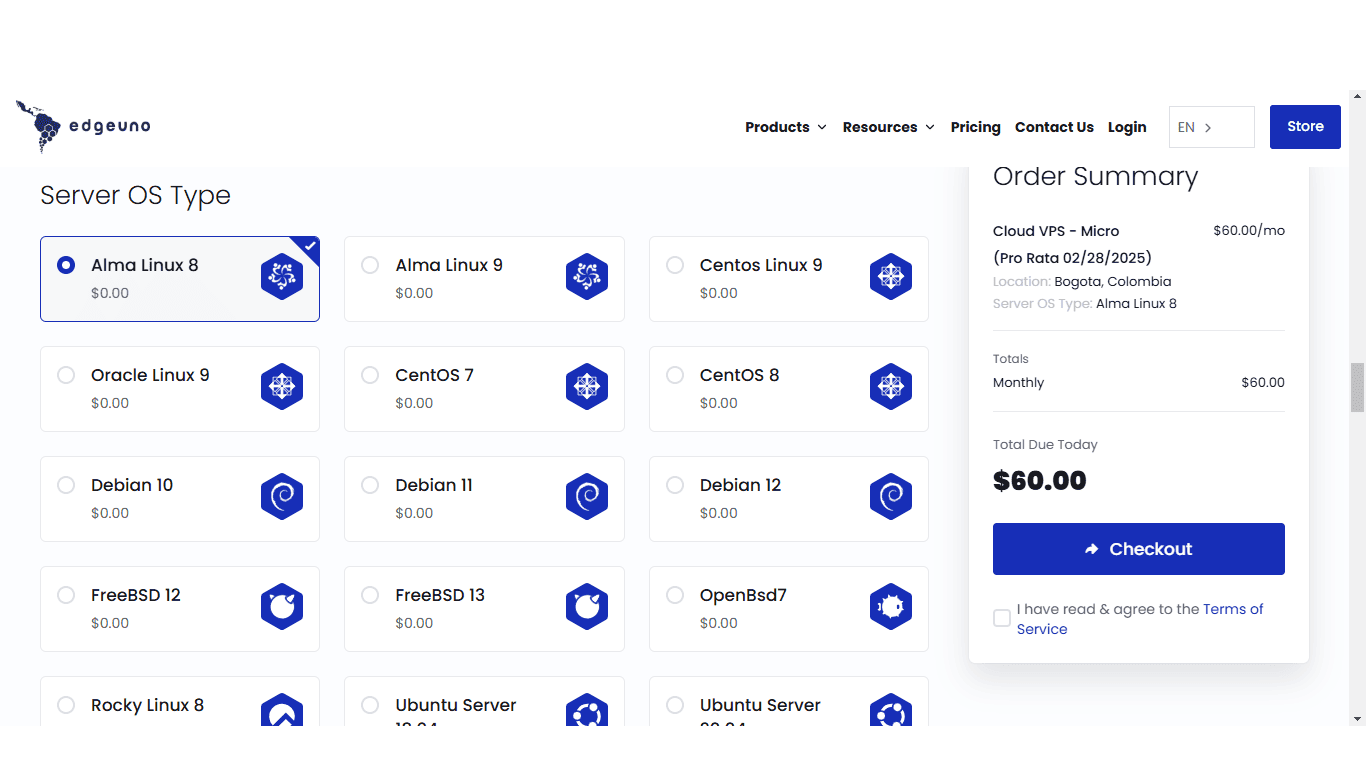Choose the OpenBsd7 radio option
This screenshot has width=1366, height=768.
[675, 595]
